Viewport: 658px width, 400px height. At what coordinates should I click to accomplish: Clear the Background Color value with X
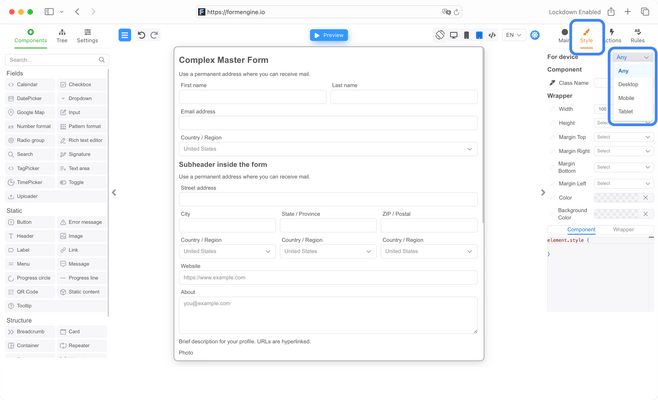pos(646,214)
